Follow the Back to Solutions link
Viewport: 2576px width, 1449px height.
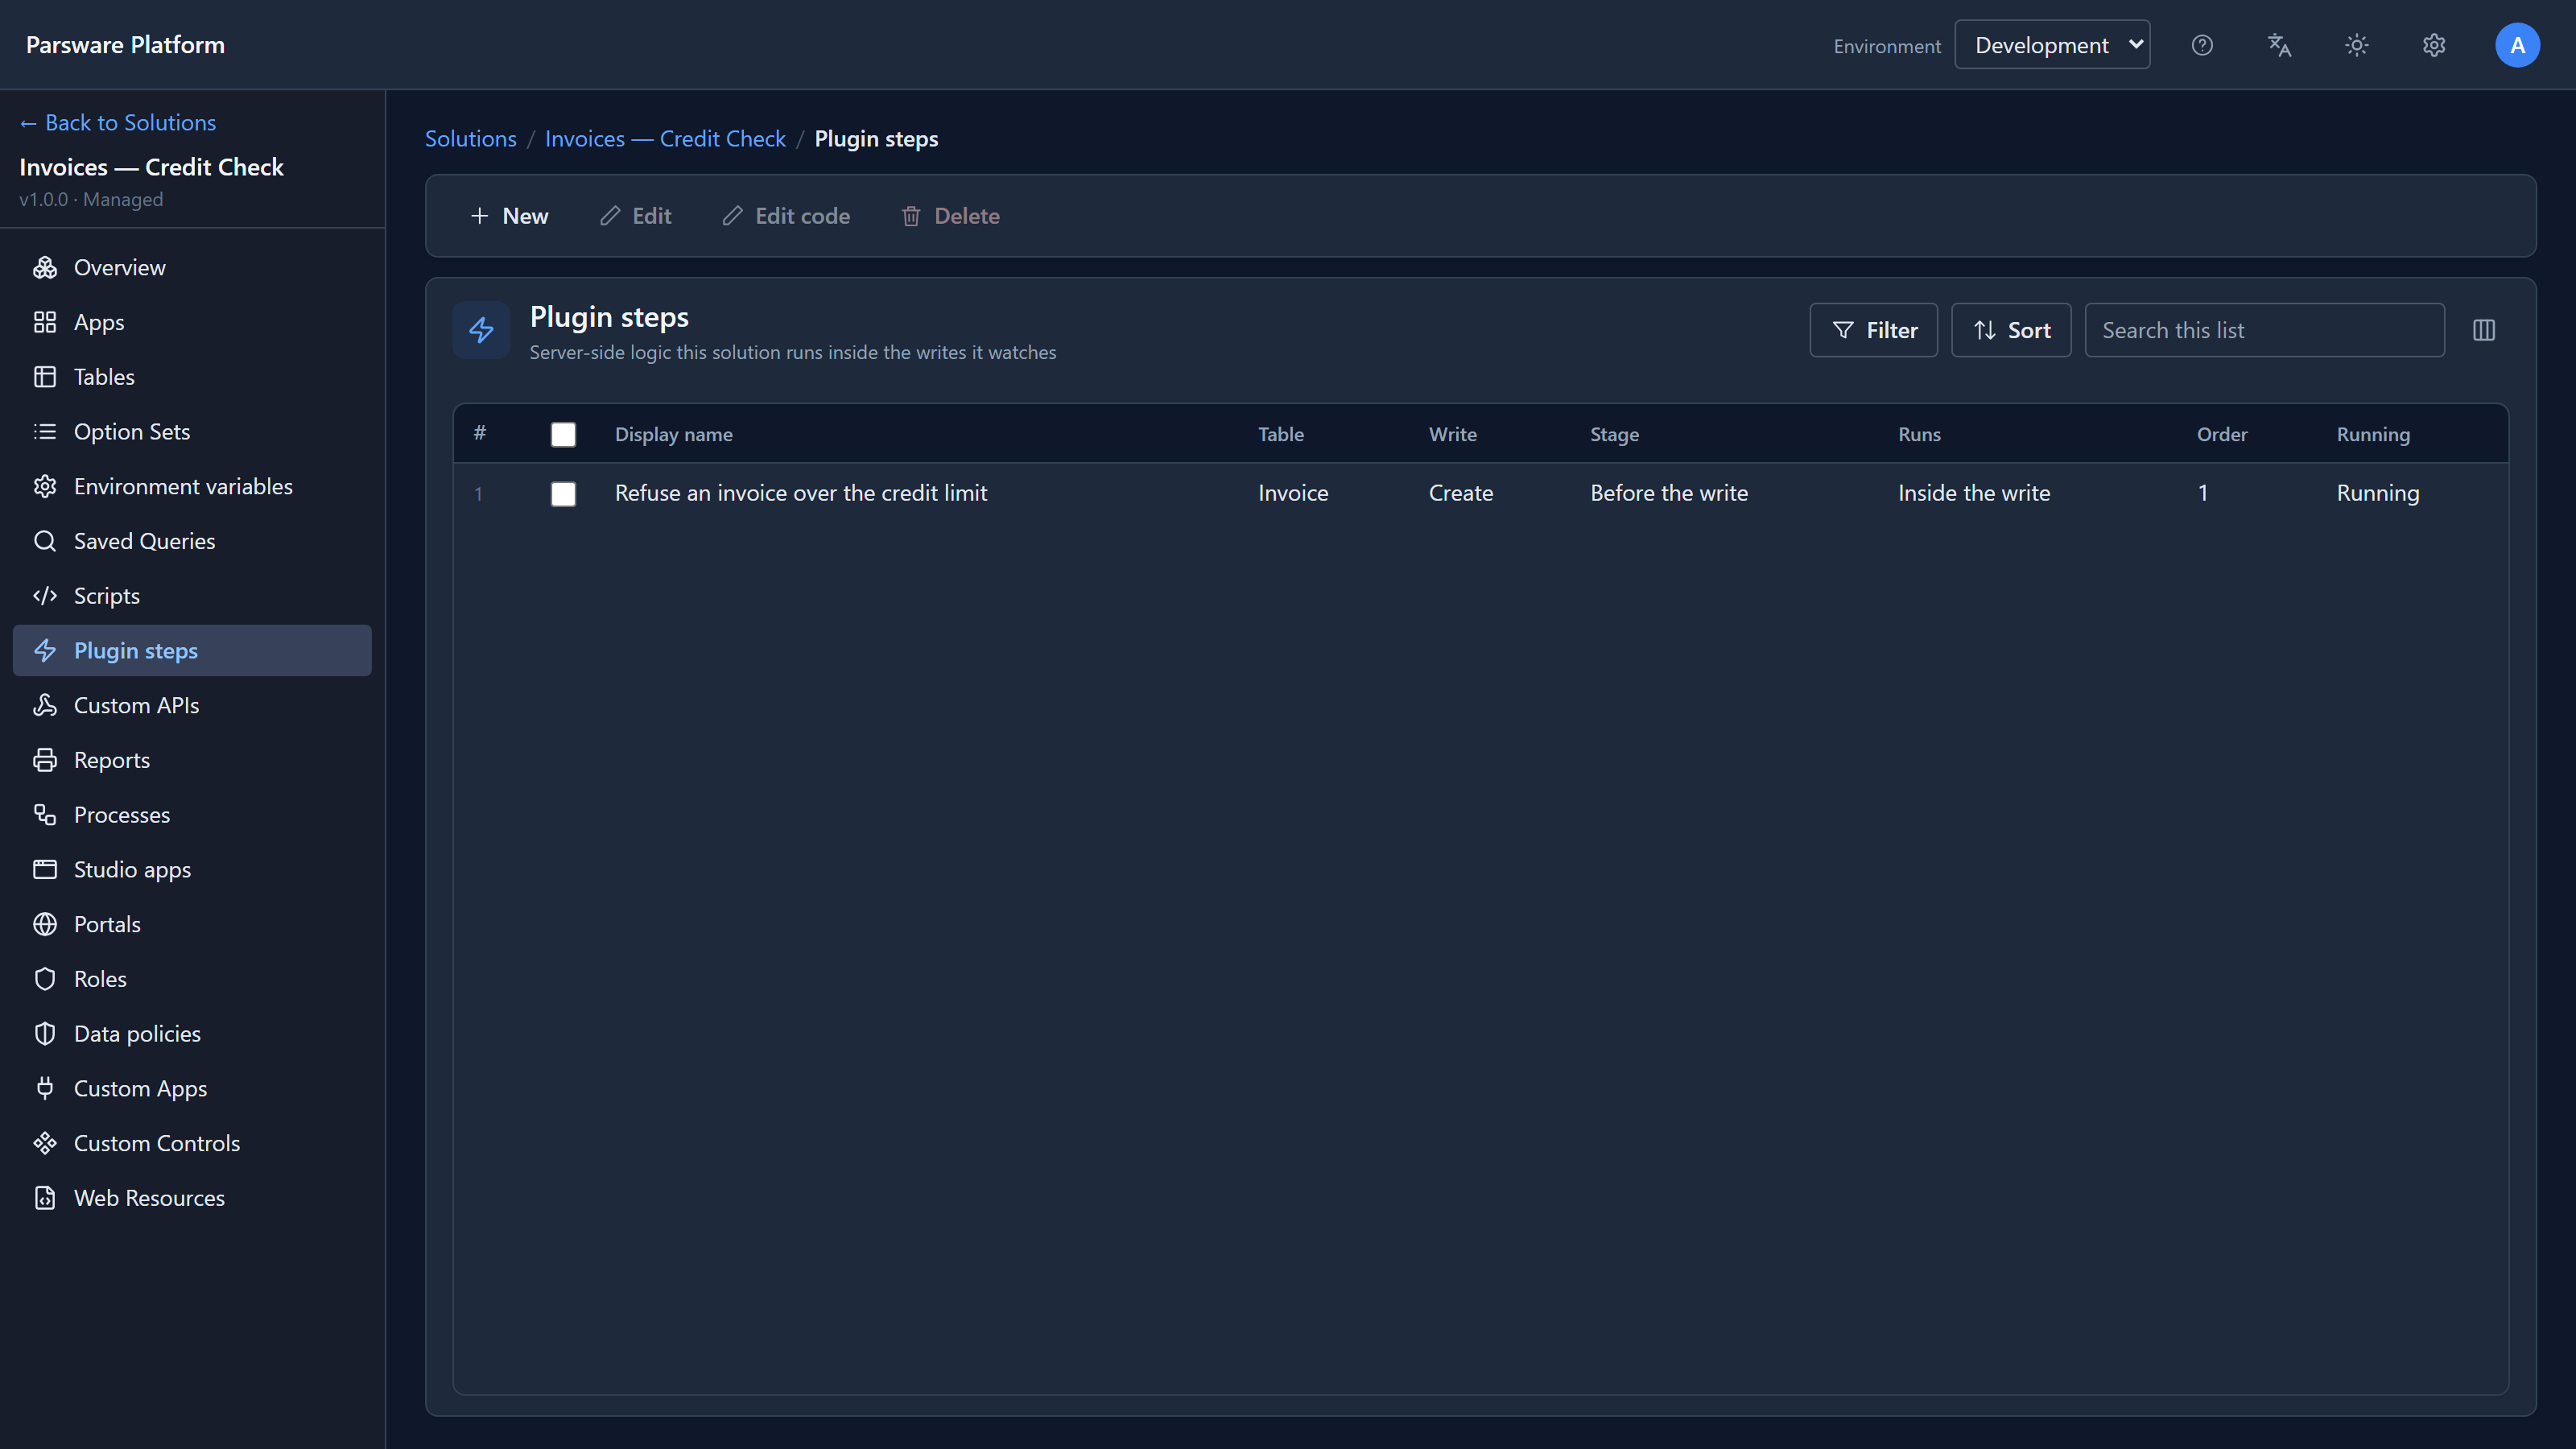coord(118,122)
